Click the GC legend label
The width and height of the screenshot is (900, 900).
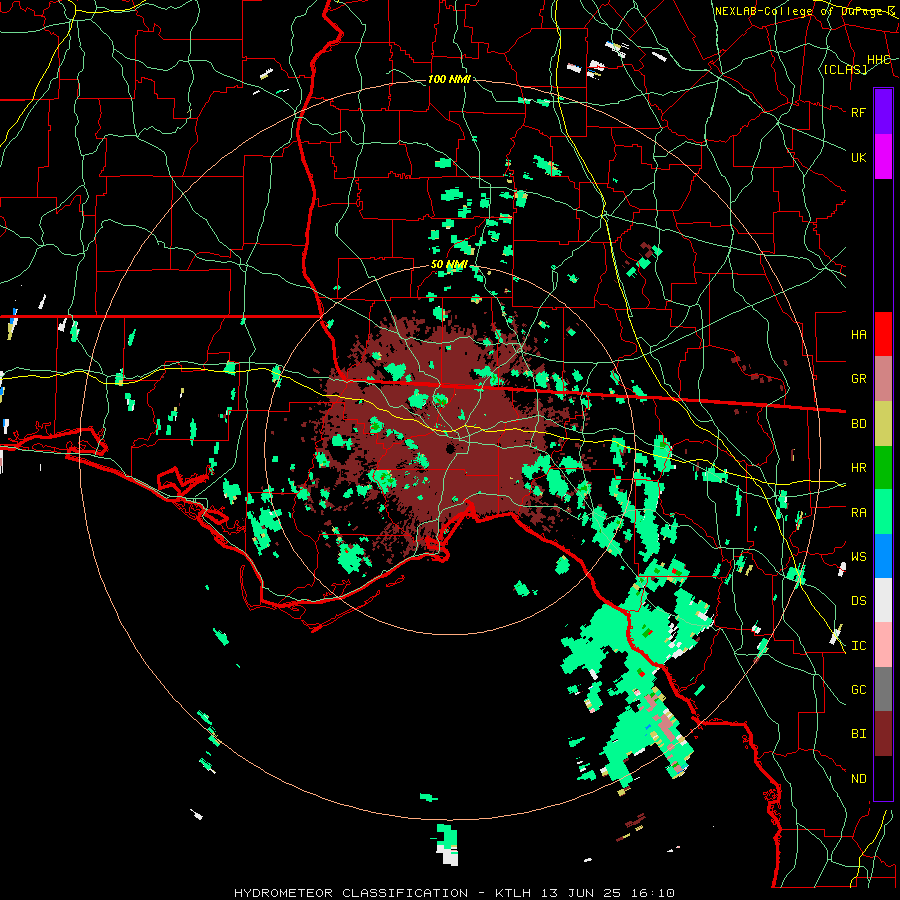click(x=859, y=690)
